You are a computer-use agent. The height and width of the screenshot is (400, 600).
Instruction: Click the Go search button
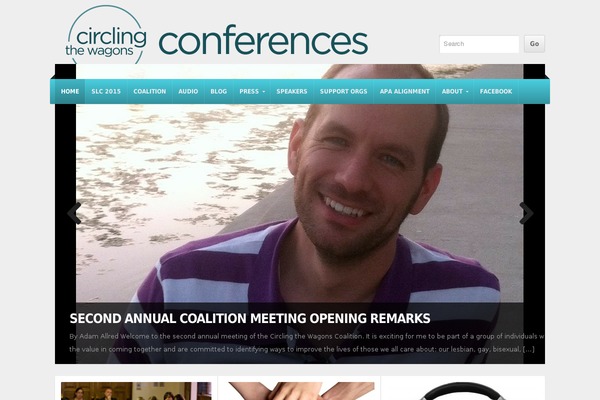(534, 44)
